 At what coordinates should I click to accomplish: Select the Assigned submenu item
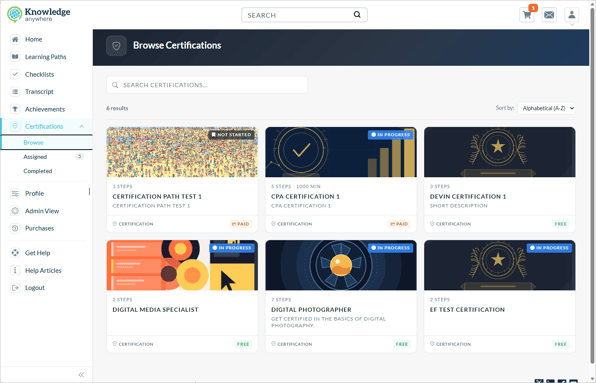[x=35, y=157]
